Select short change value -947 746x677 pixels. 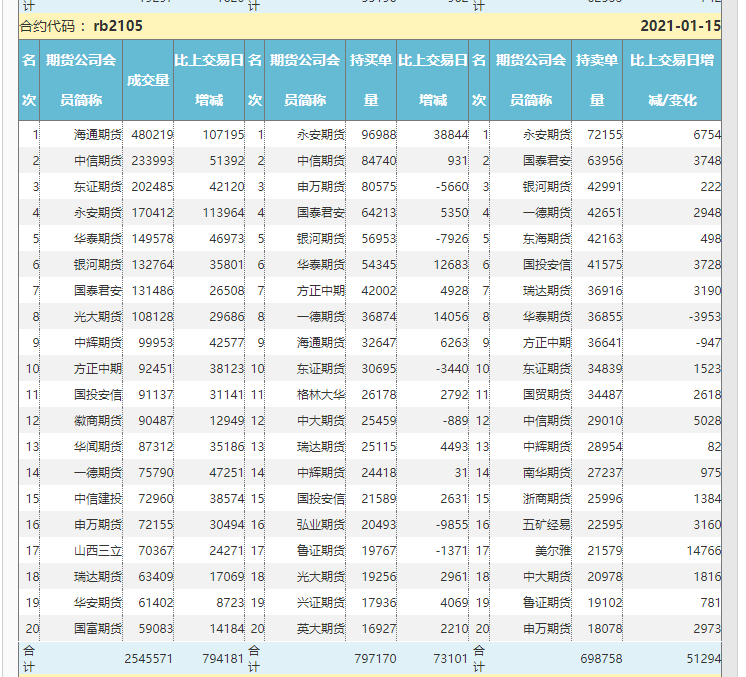(x=708, y=343)
